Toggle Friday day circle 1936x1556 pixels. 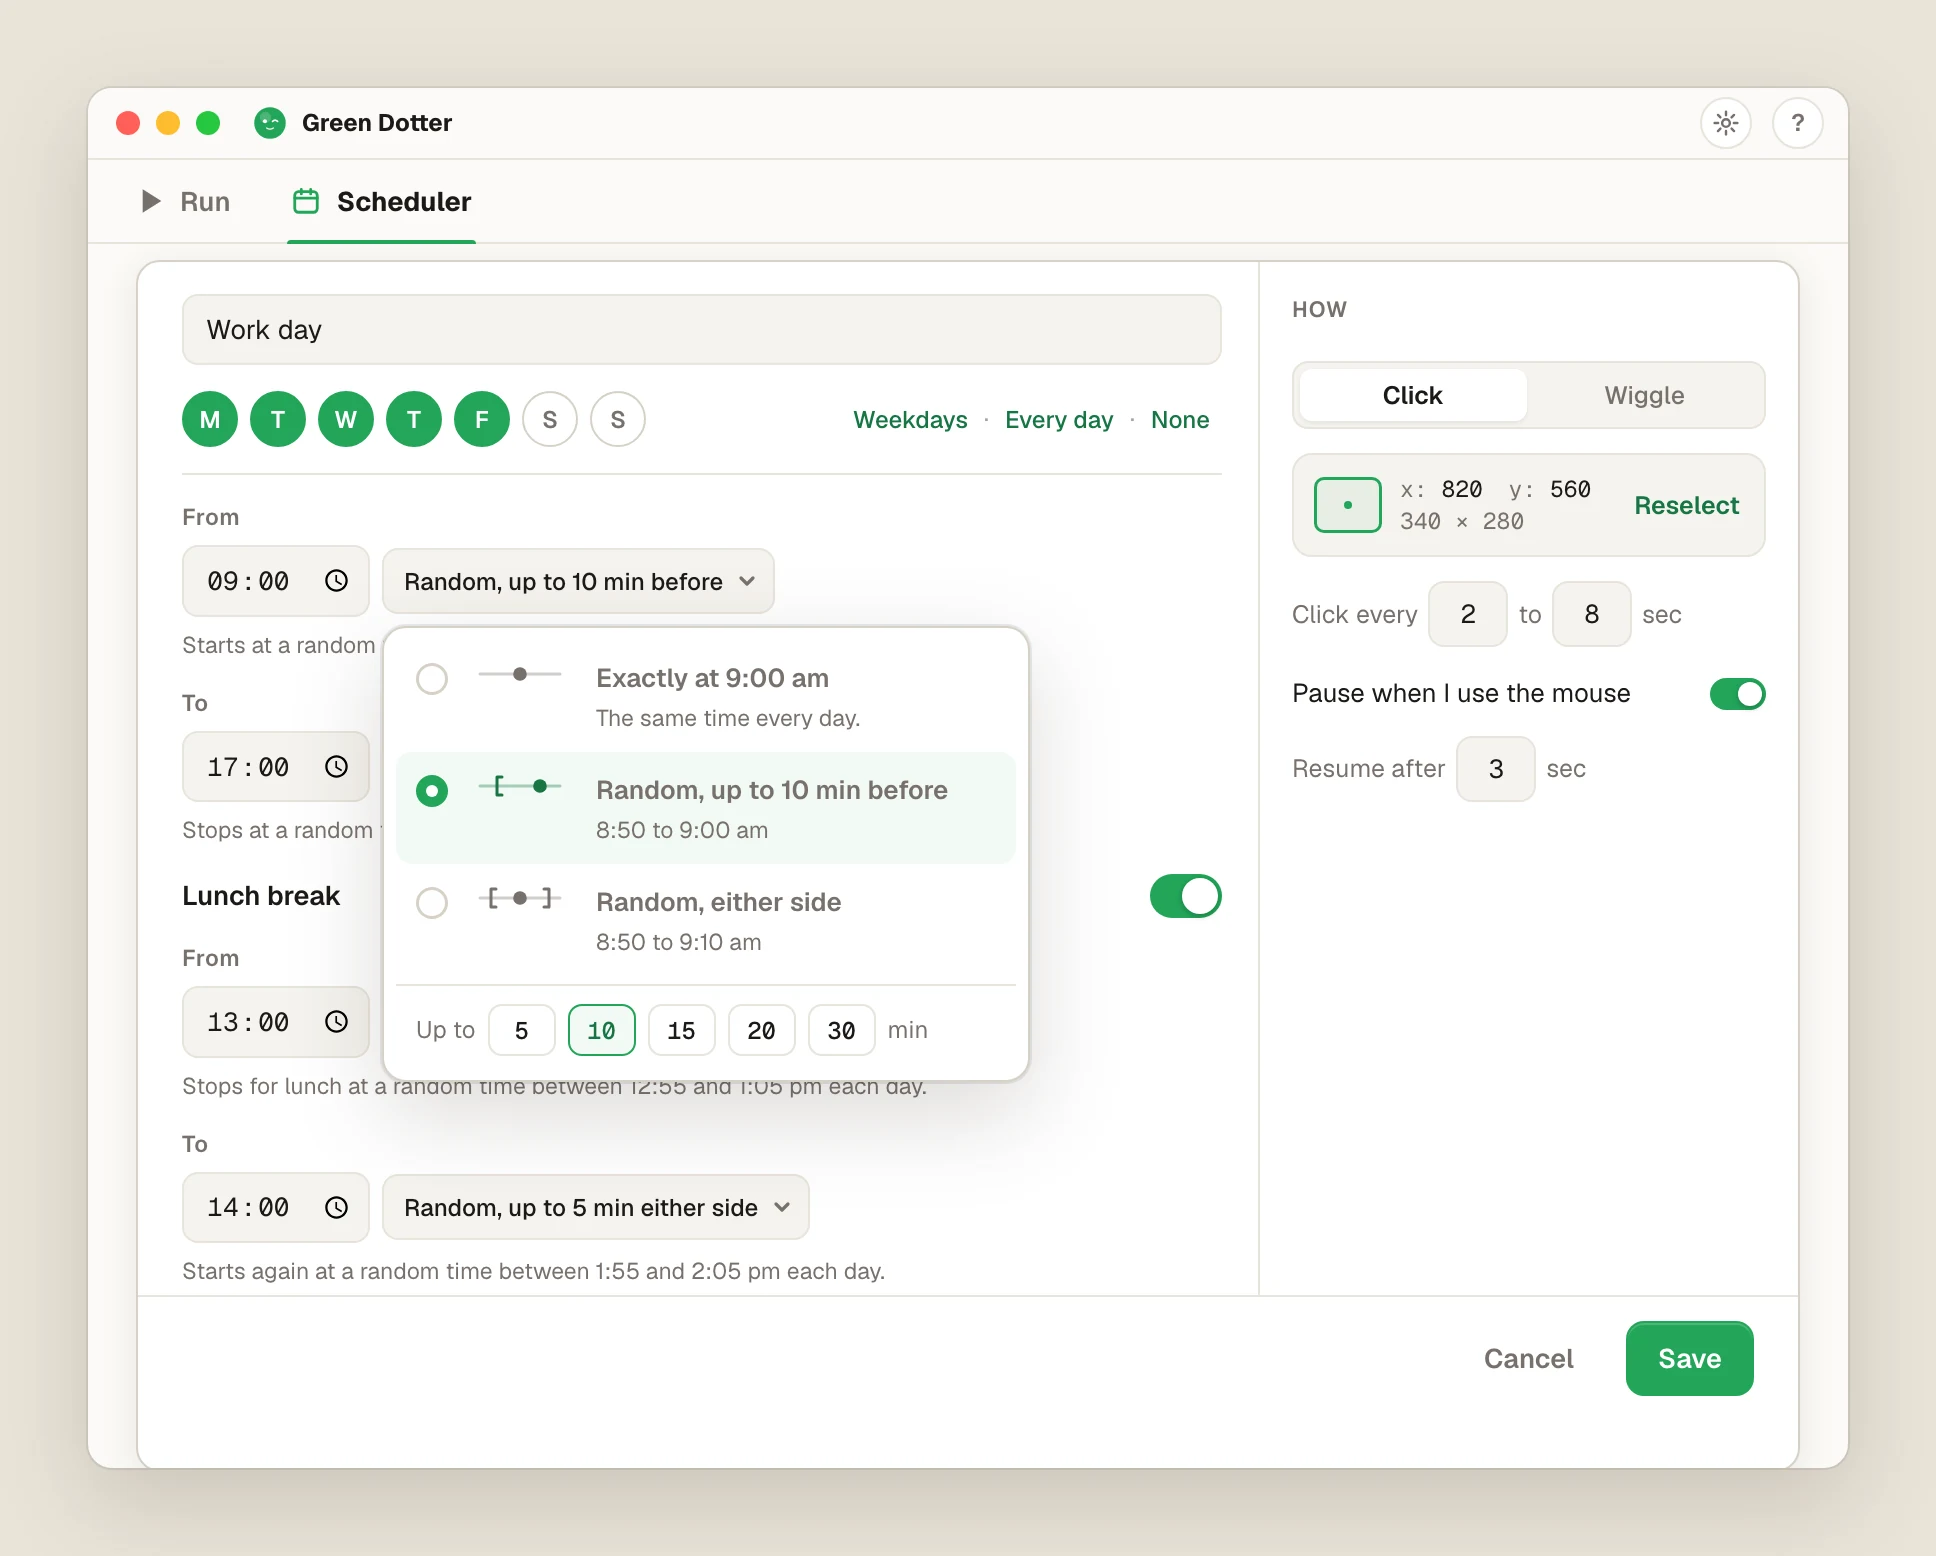tap(482, 419)
